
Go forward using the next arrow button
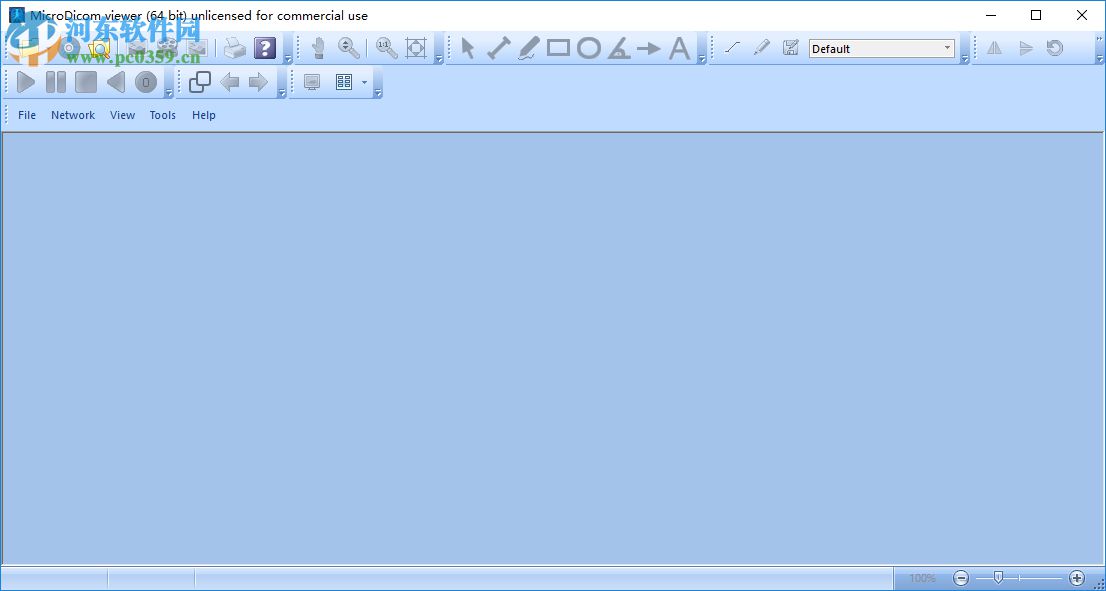click(x=258, y=82)
